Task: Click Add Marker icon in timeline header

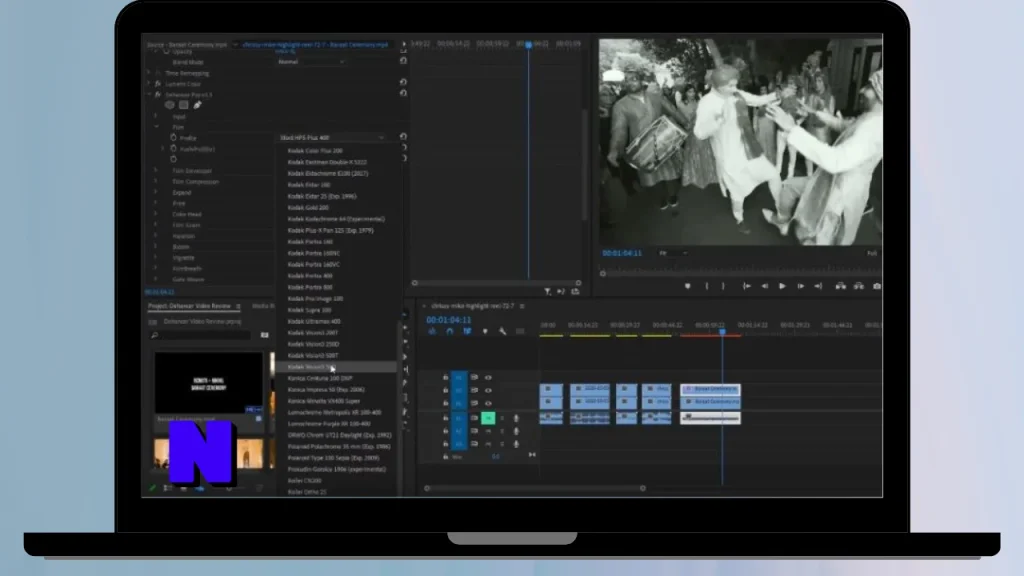Action: (485, 332)
